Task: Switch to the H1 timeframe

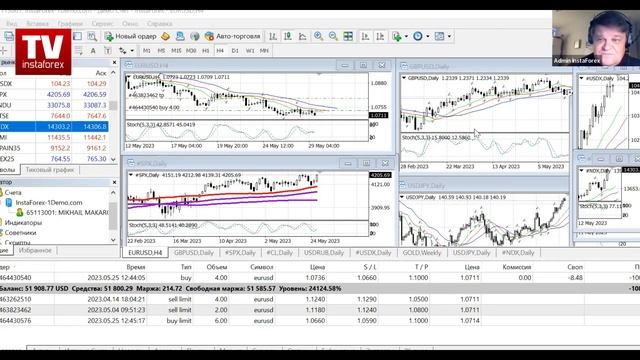Action: click(206, 51)
